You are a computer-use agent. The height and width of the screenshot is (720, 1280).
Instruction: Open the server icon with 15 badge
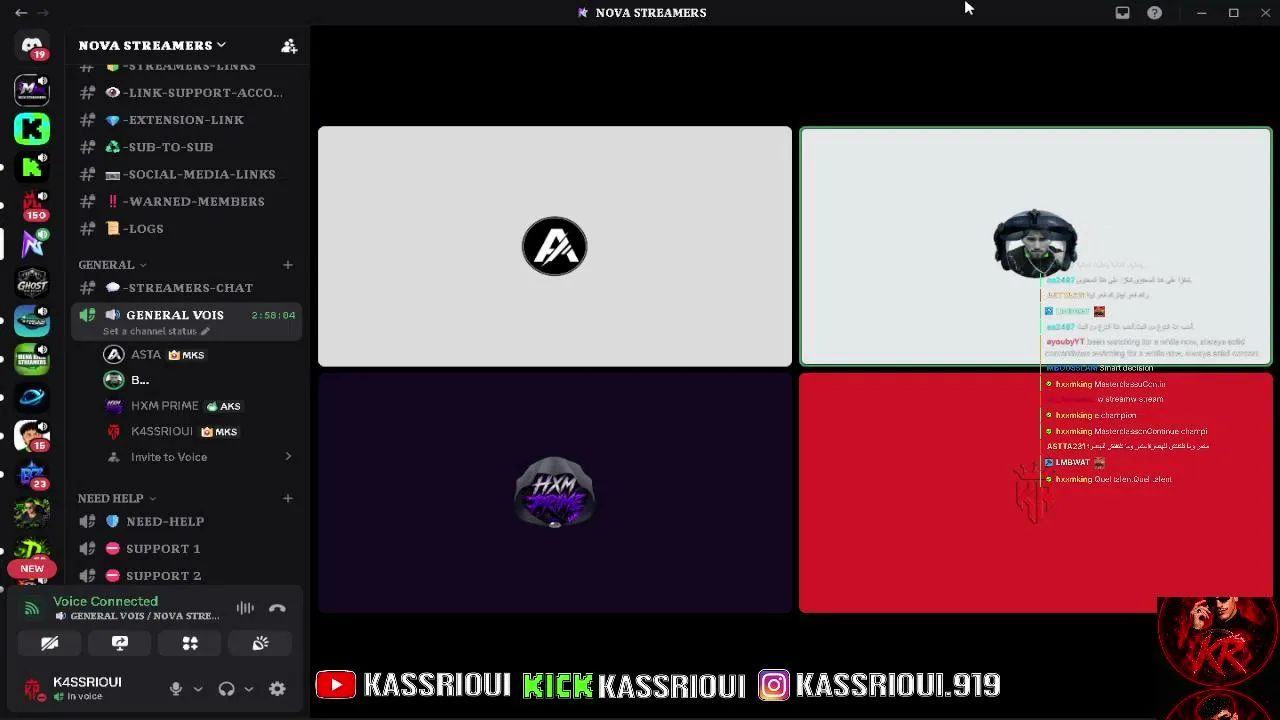pos(32,436)
